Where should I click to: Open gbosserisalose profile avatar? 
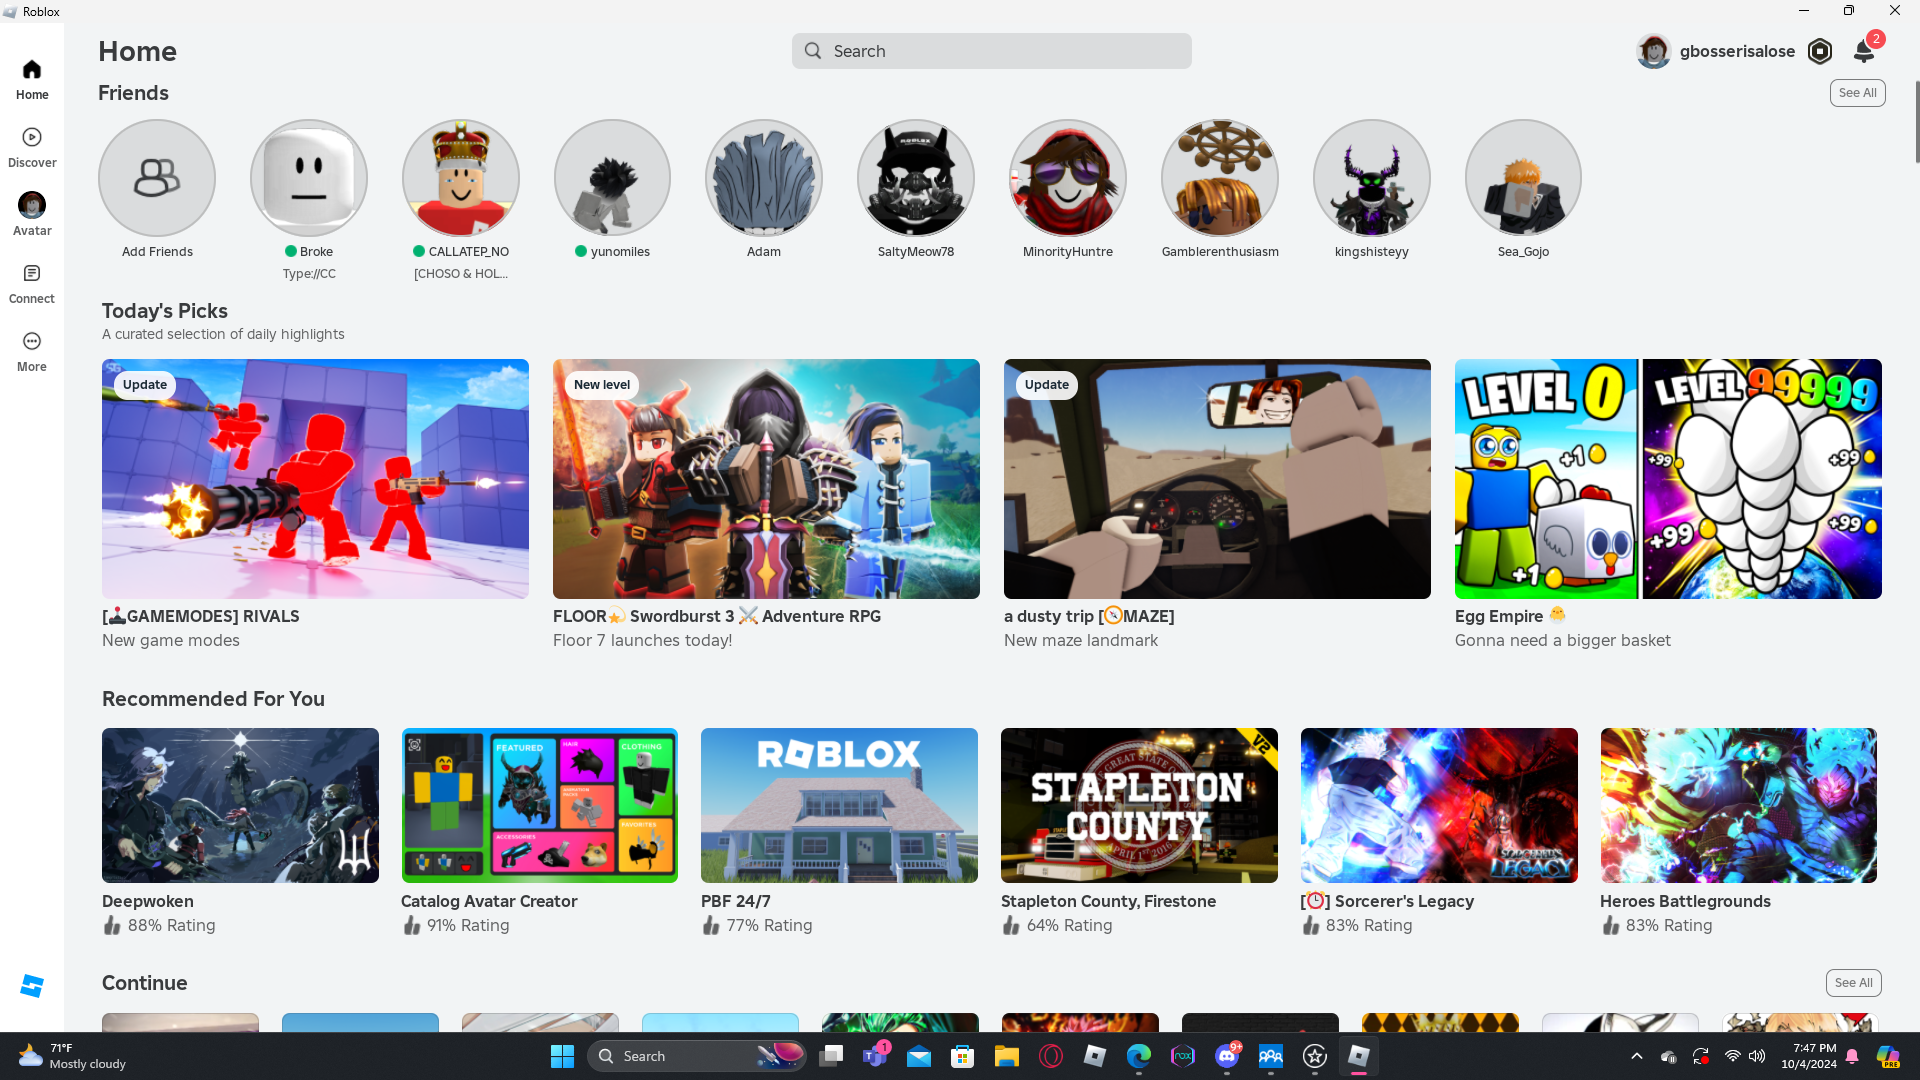[1654, 51]
